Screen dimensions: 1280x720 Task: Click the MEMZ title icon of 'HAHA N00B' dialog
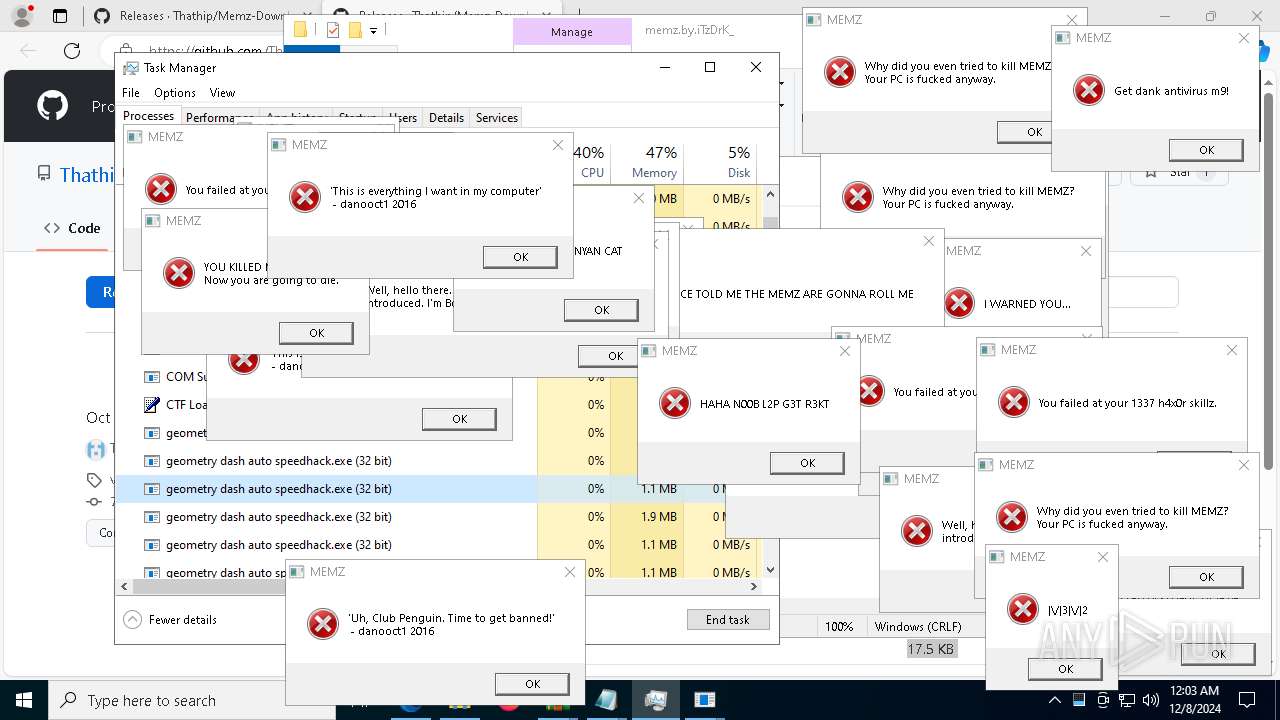pos(650,351)
